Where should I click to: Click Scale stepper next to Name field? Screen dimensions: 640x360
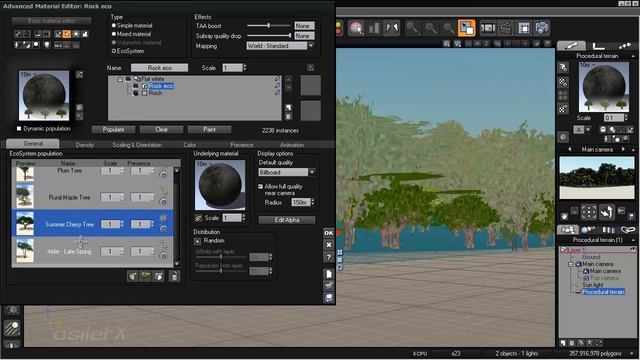tap(244, 68)
